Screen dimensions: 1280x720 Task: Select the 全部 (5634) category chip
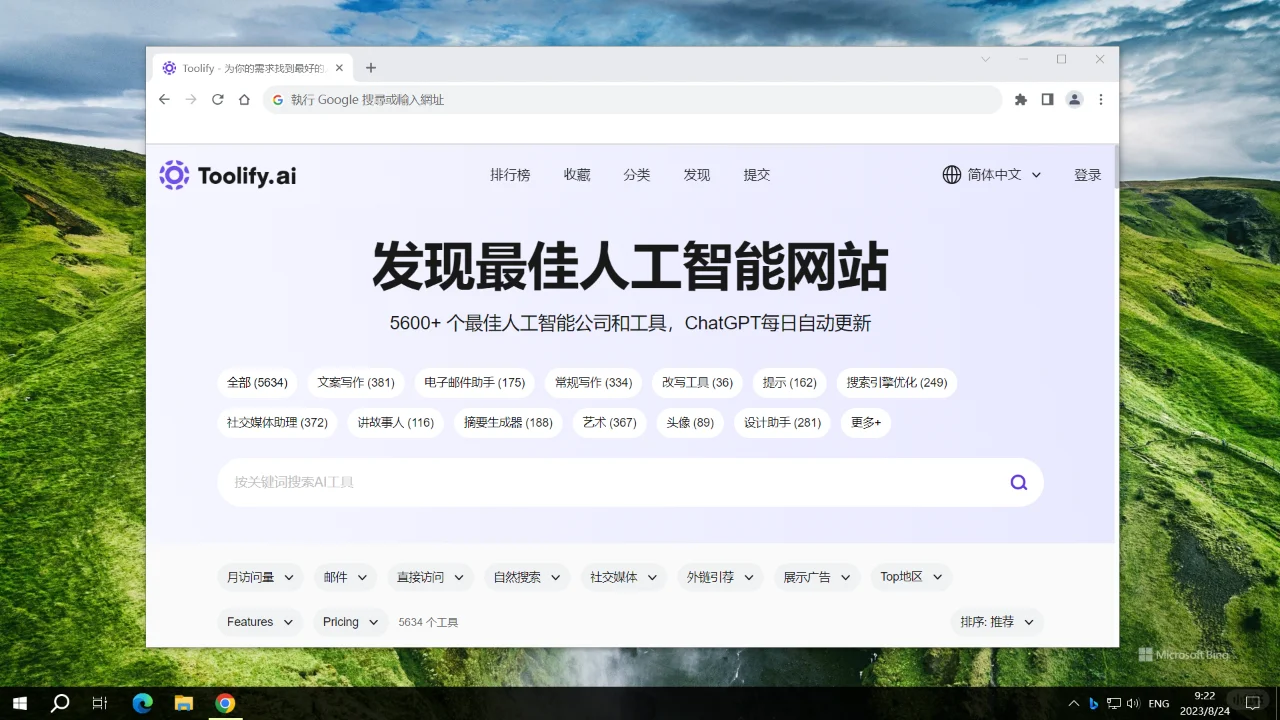[257, 382]
